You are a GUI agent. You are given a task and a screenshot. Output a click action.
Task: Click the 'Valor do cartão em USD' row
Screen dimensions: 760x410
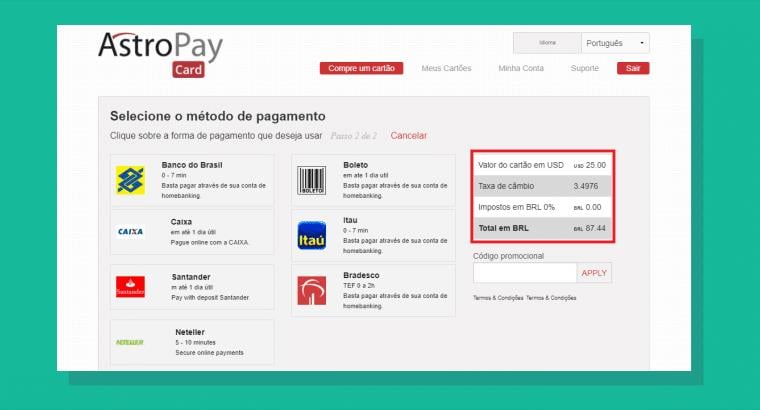pyautogui.click(x=542, y=165)
